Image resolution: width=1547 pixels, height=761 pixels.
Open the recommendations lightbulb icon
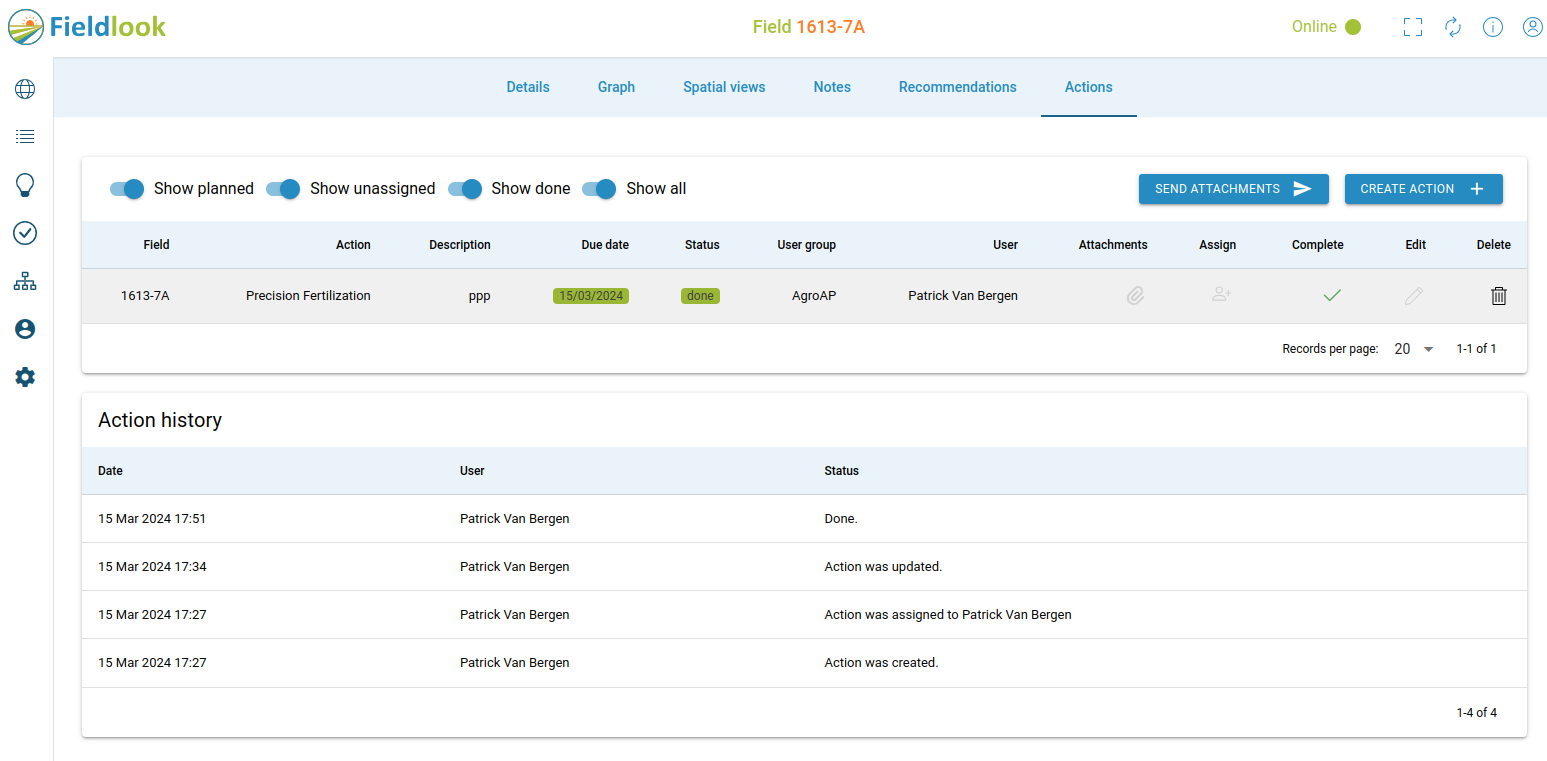pyautogui.click(x=24, y=185)
